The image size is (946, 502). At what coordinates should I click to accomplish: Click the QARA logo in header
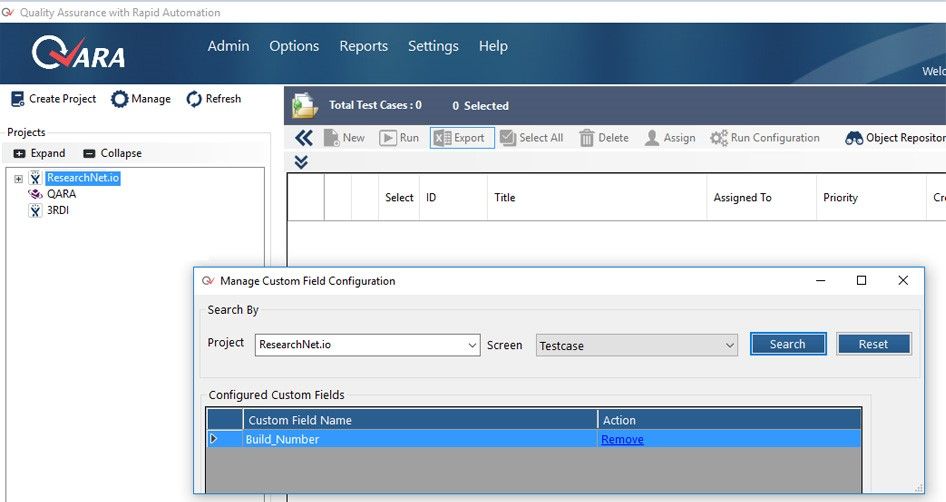point(78,53)
